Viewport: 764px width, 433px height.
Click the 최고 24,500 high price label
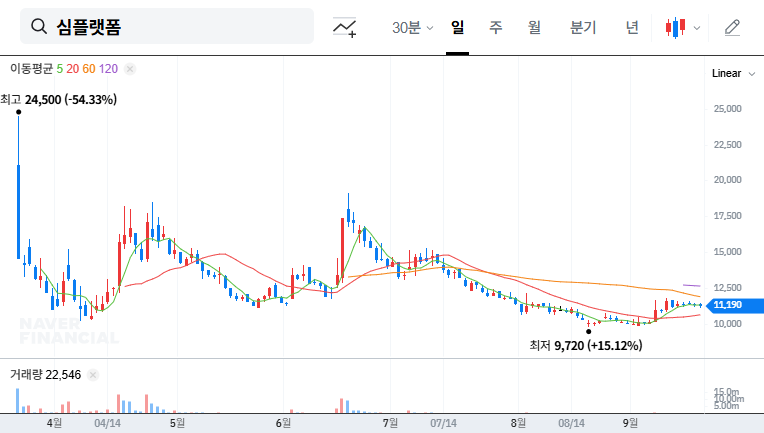(58, 100)
